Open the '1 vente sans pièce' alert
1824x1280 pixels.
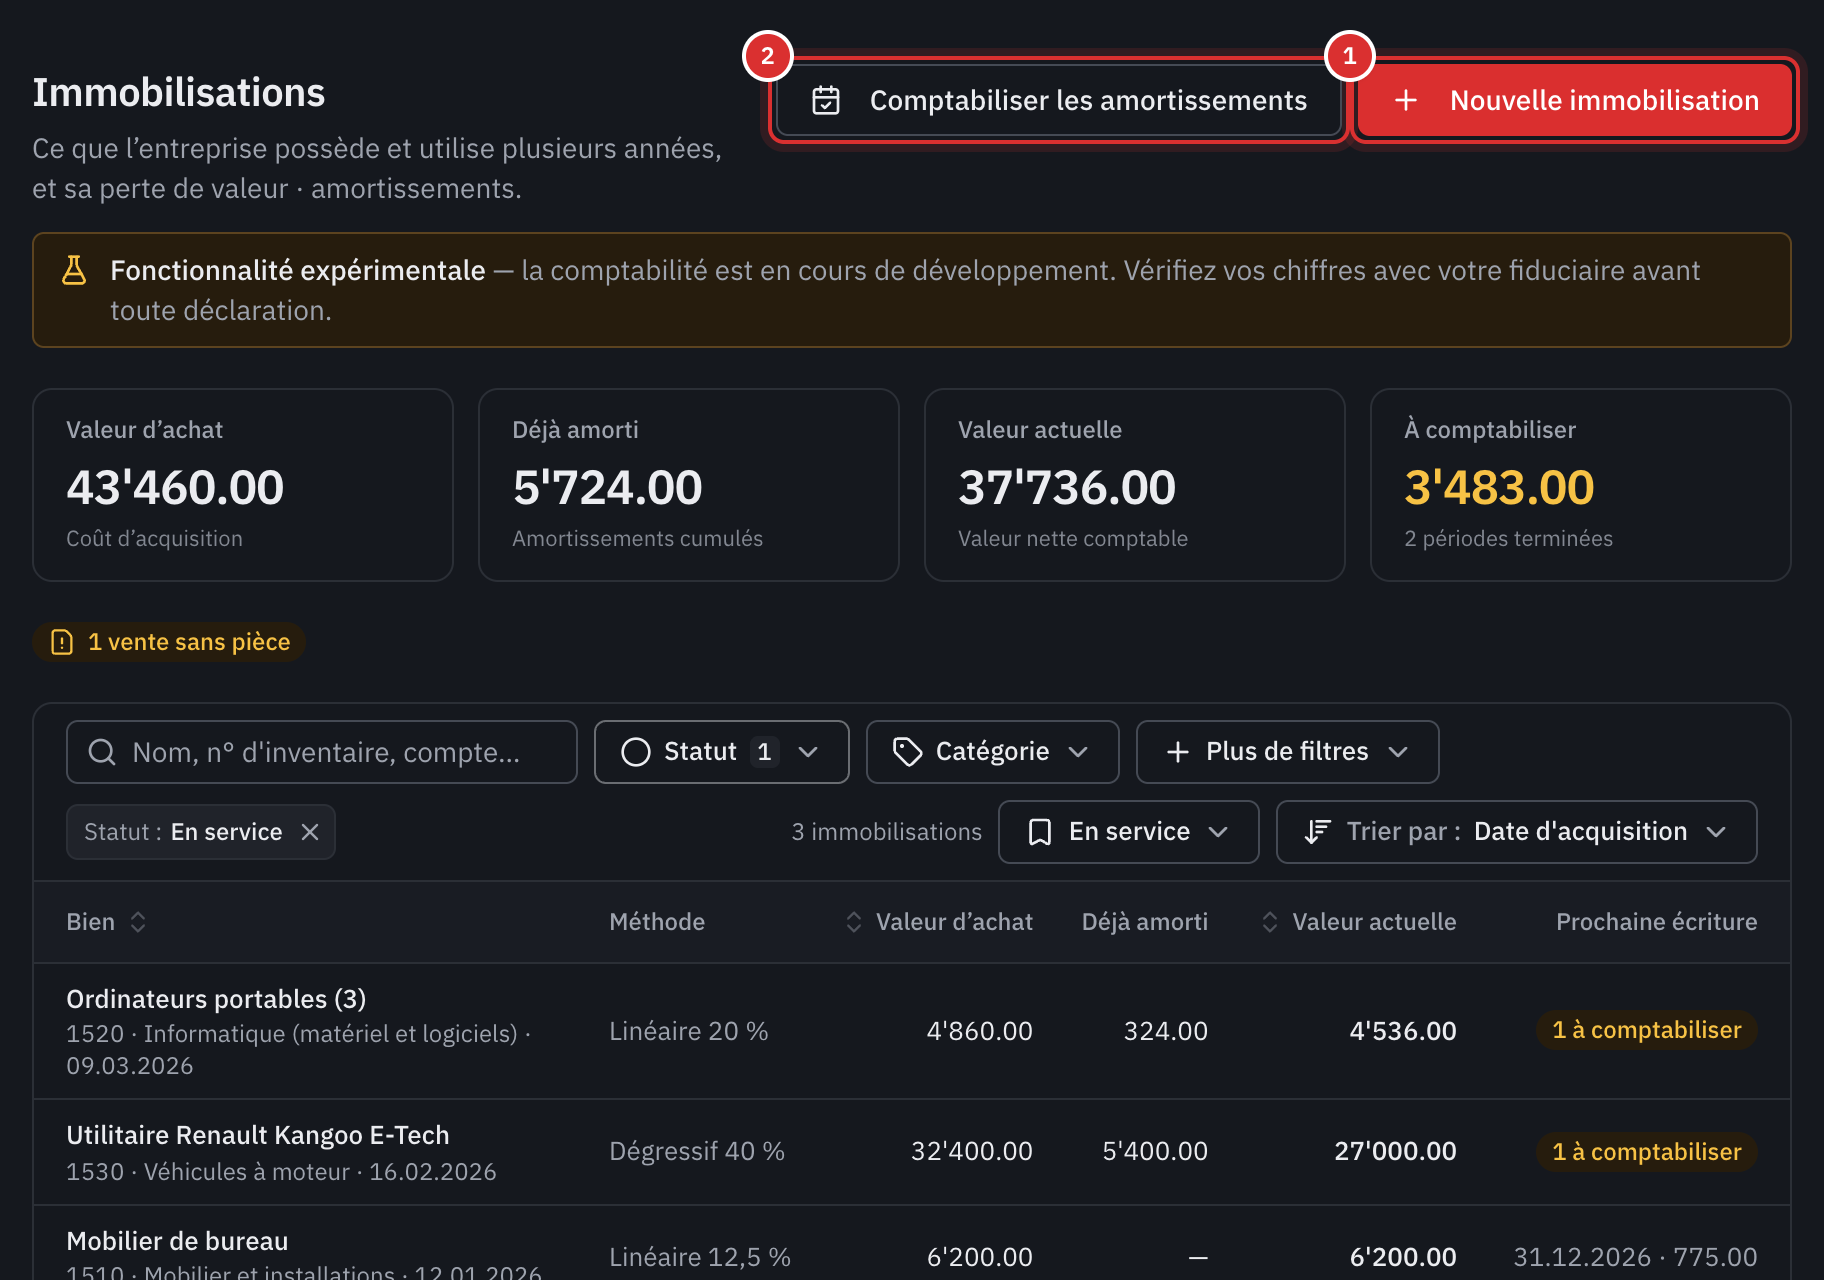[169, 642]
